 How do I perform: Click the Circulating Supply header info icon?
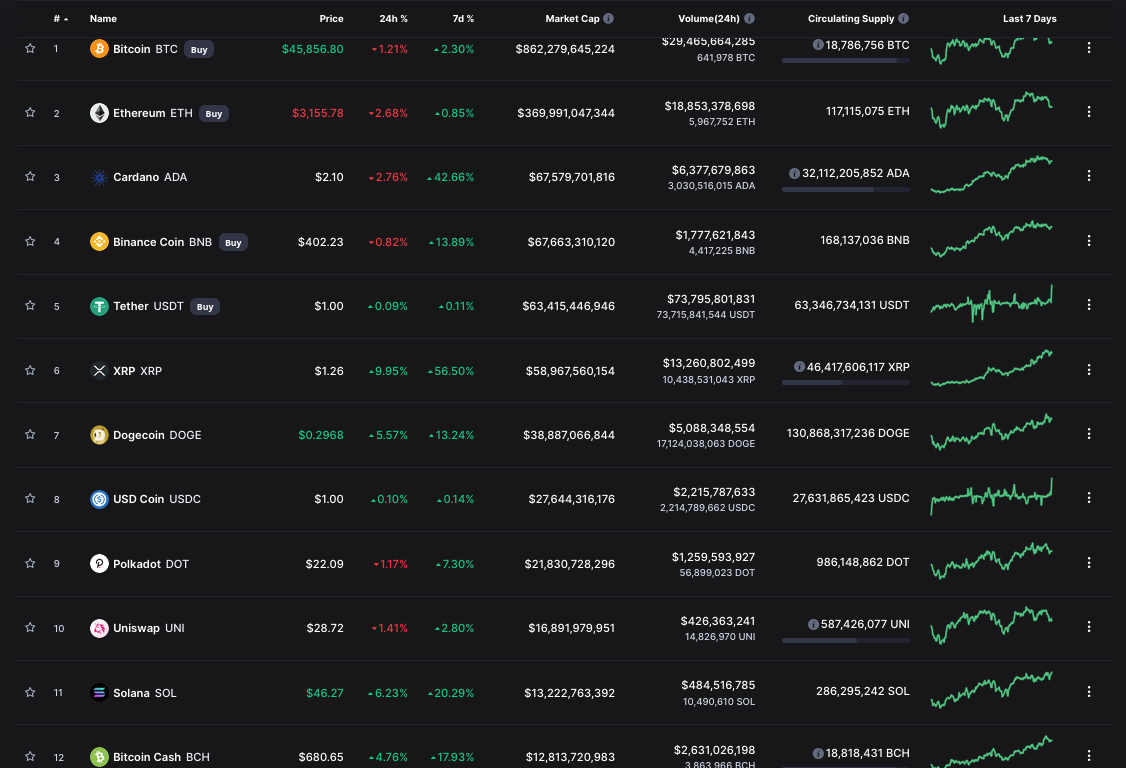[x=903, y=19]
